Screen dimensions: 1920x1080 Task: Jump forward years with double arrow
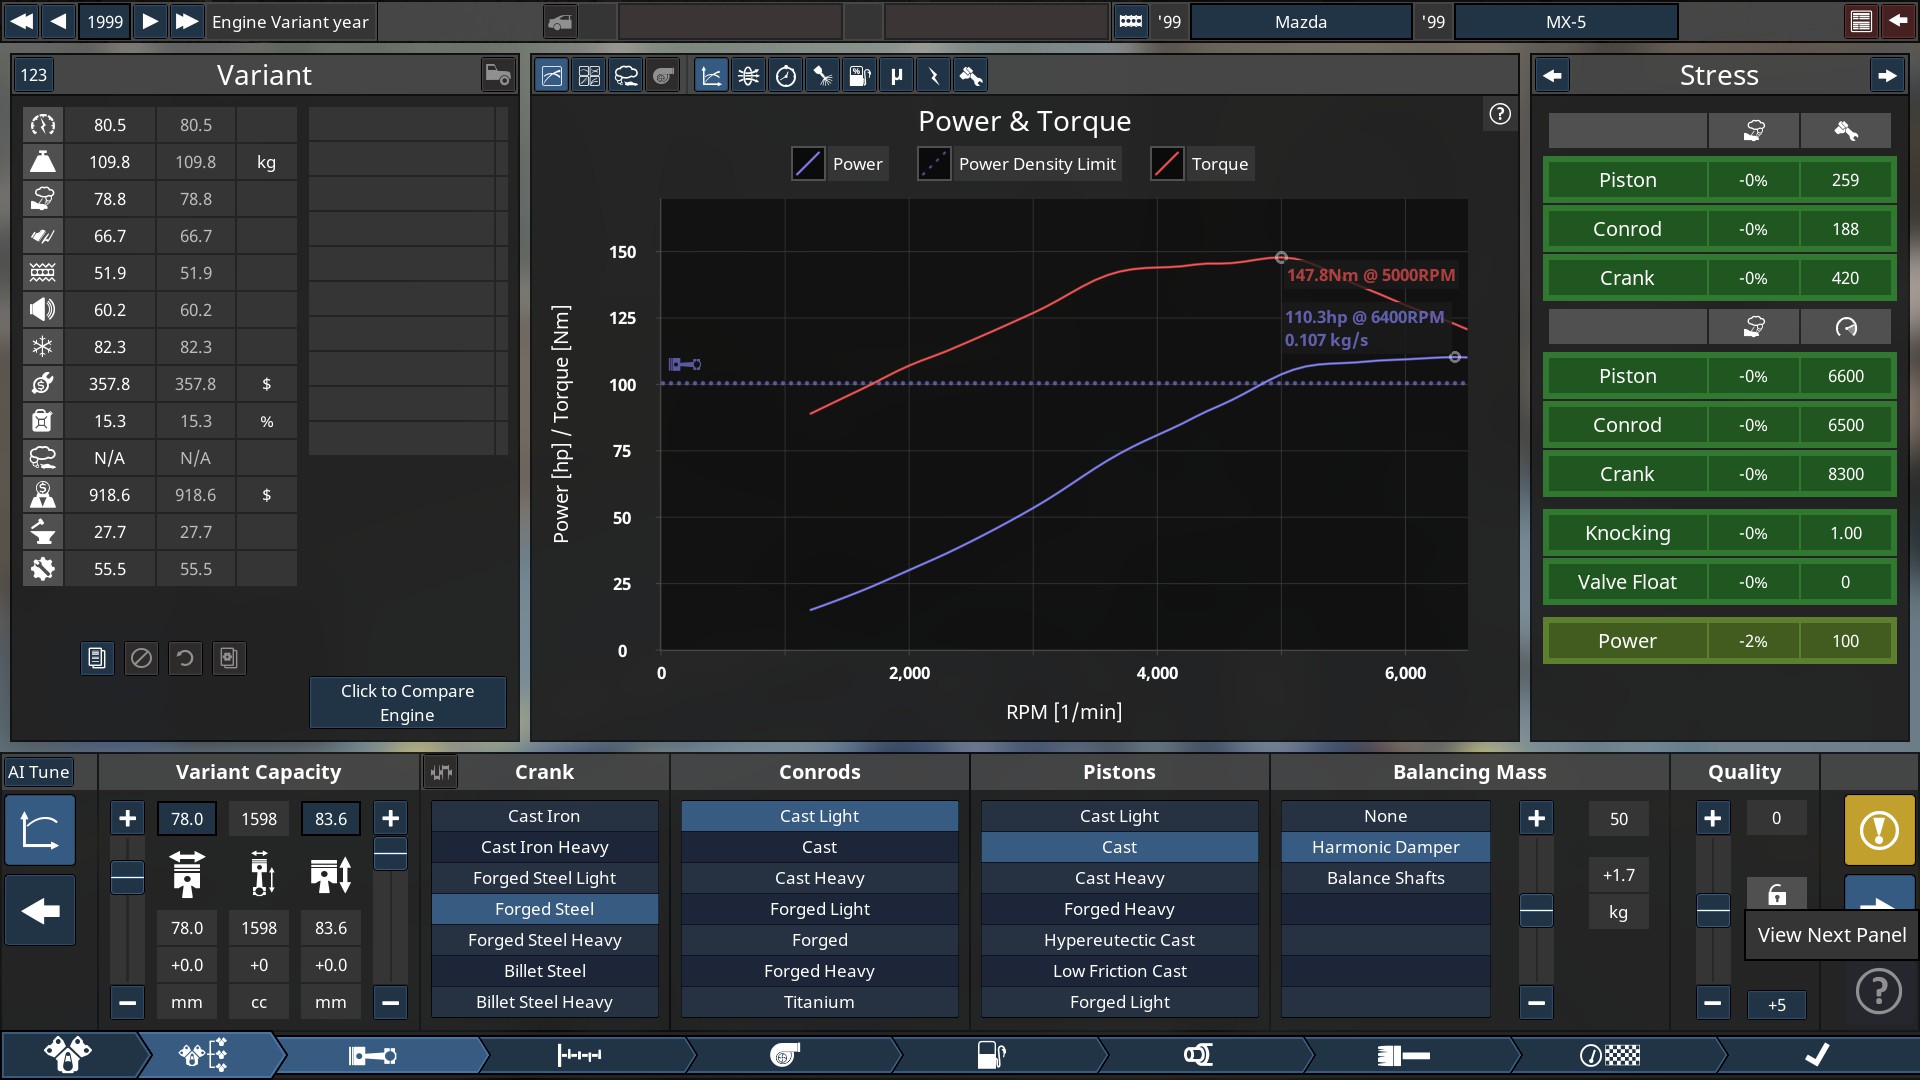[187, 21]
